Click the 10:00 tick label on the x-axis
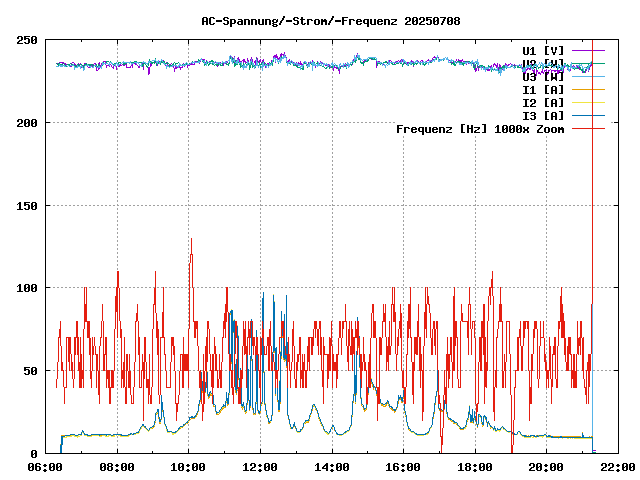 coord(189,467)
